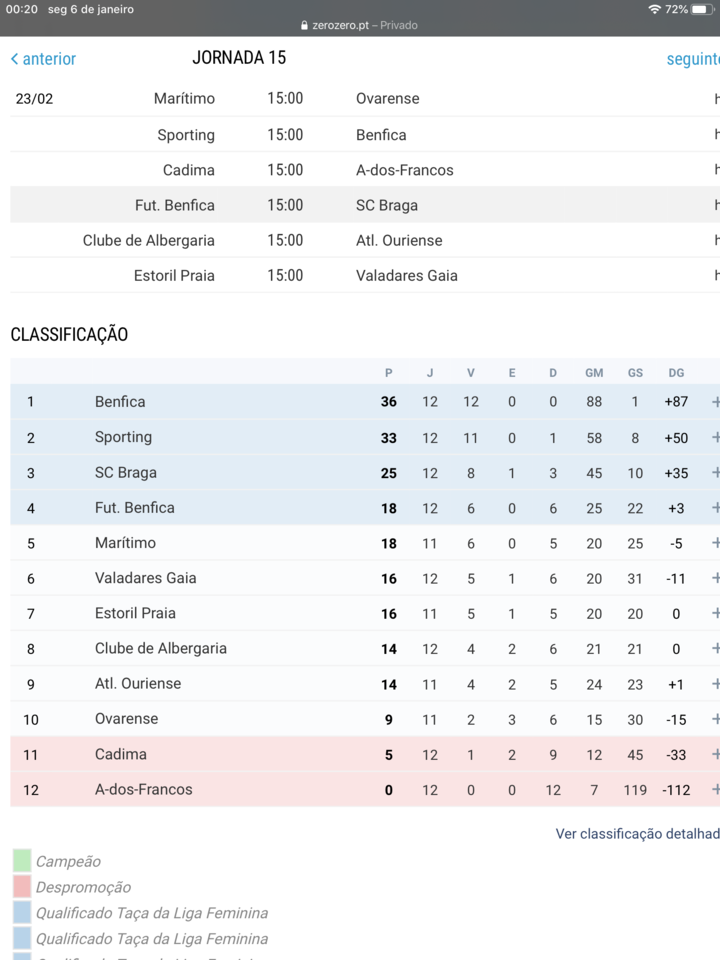Tap the zerozero.pt address bar
The image size is (720, 960).
point(360,25)
